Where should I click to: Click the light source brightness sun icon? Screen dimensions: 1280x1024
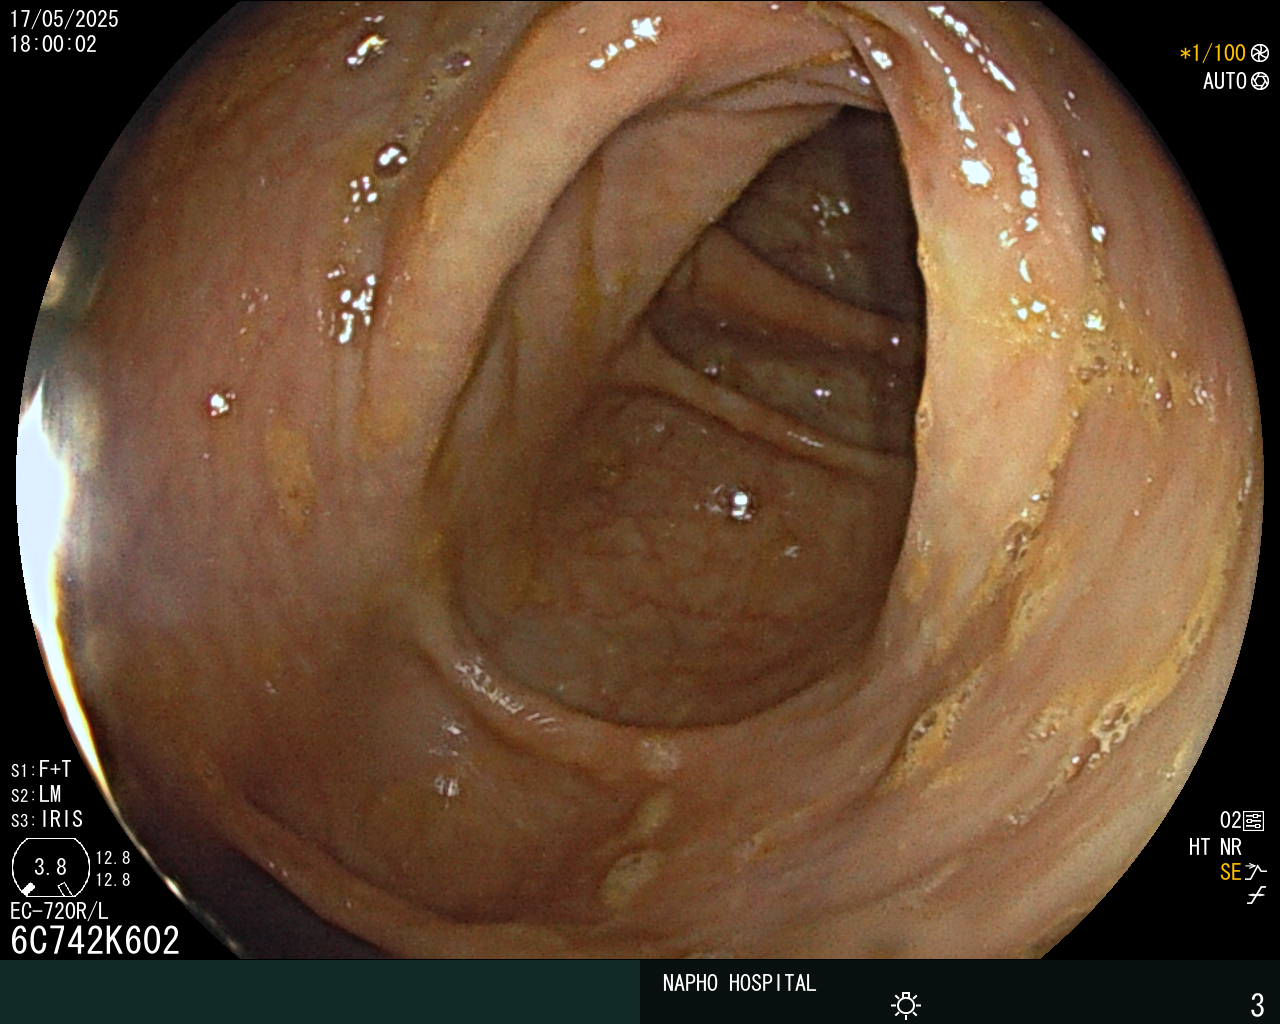(906, 1004)
